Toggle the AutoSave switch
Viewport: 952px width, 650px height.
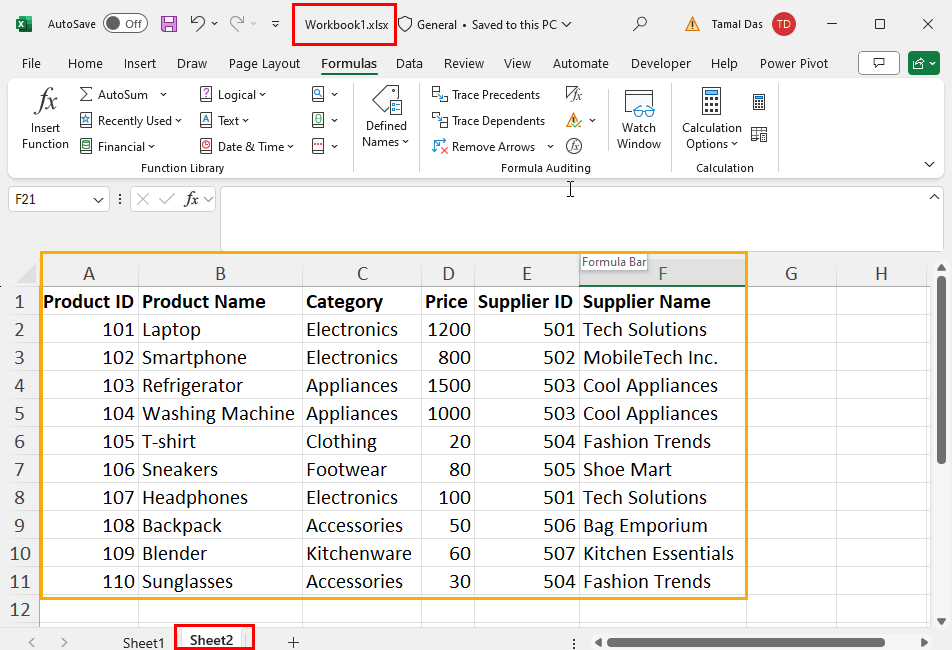(126, 24)
